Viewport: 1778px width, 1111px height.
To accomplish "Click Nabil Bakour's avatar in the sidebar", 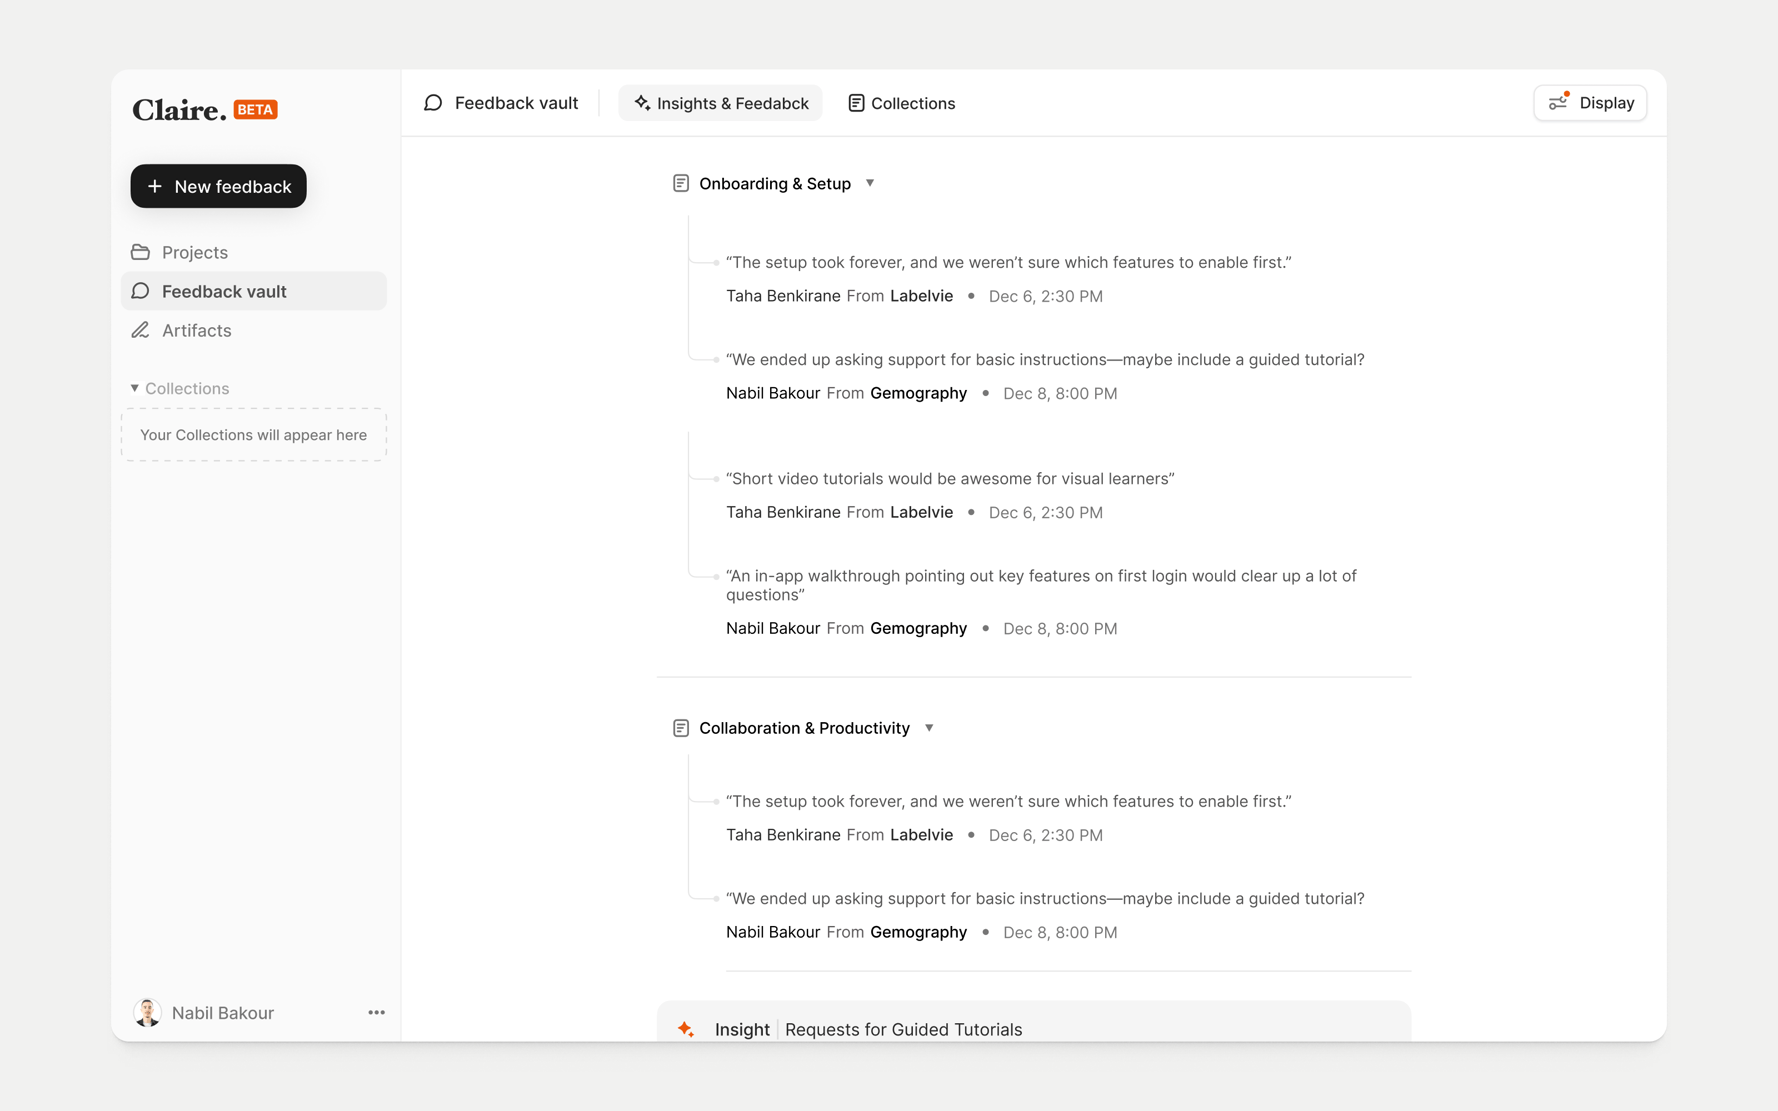I will [148, 1012].
